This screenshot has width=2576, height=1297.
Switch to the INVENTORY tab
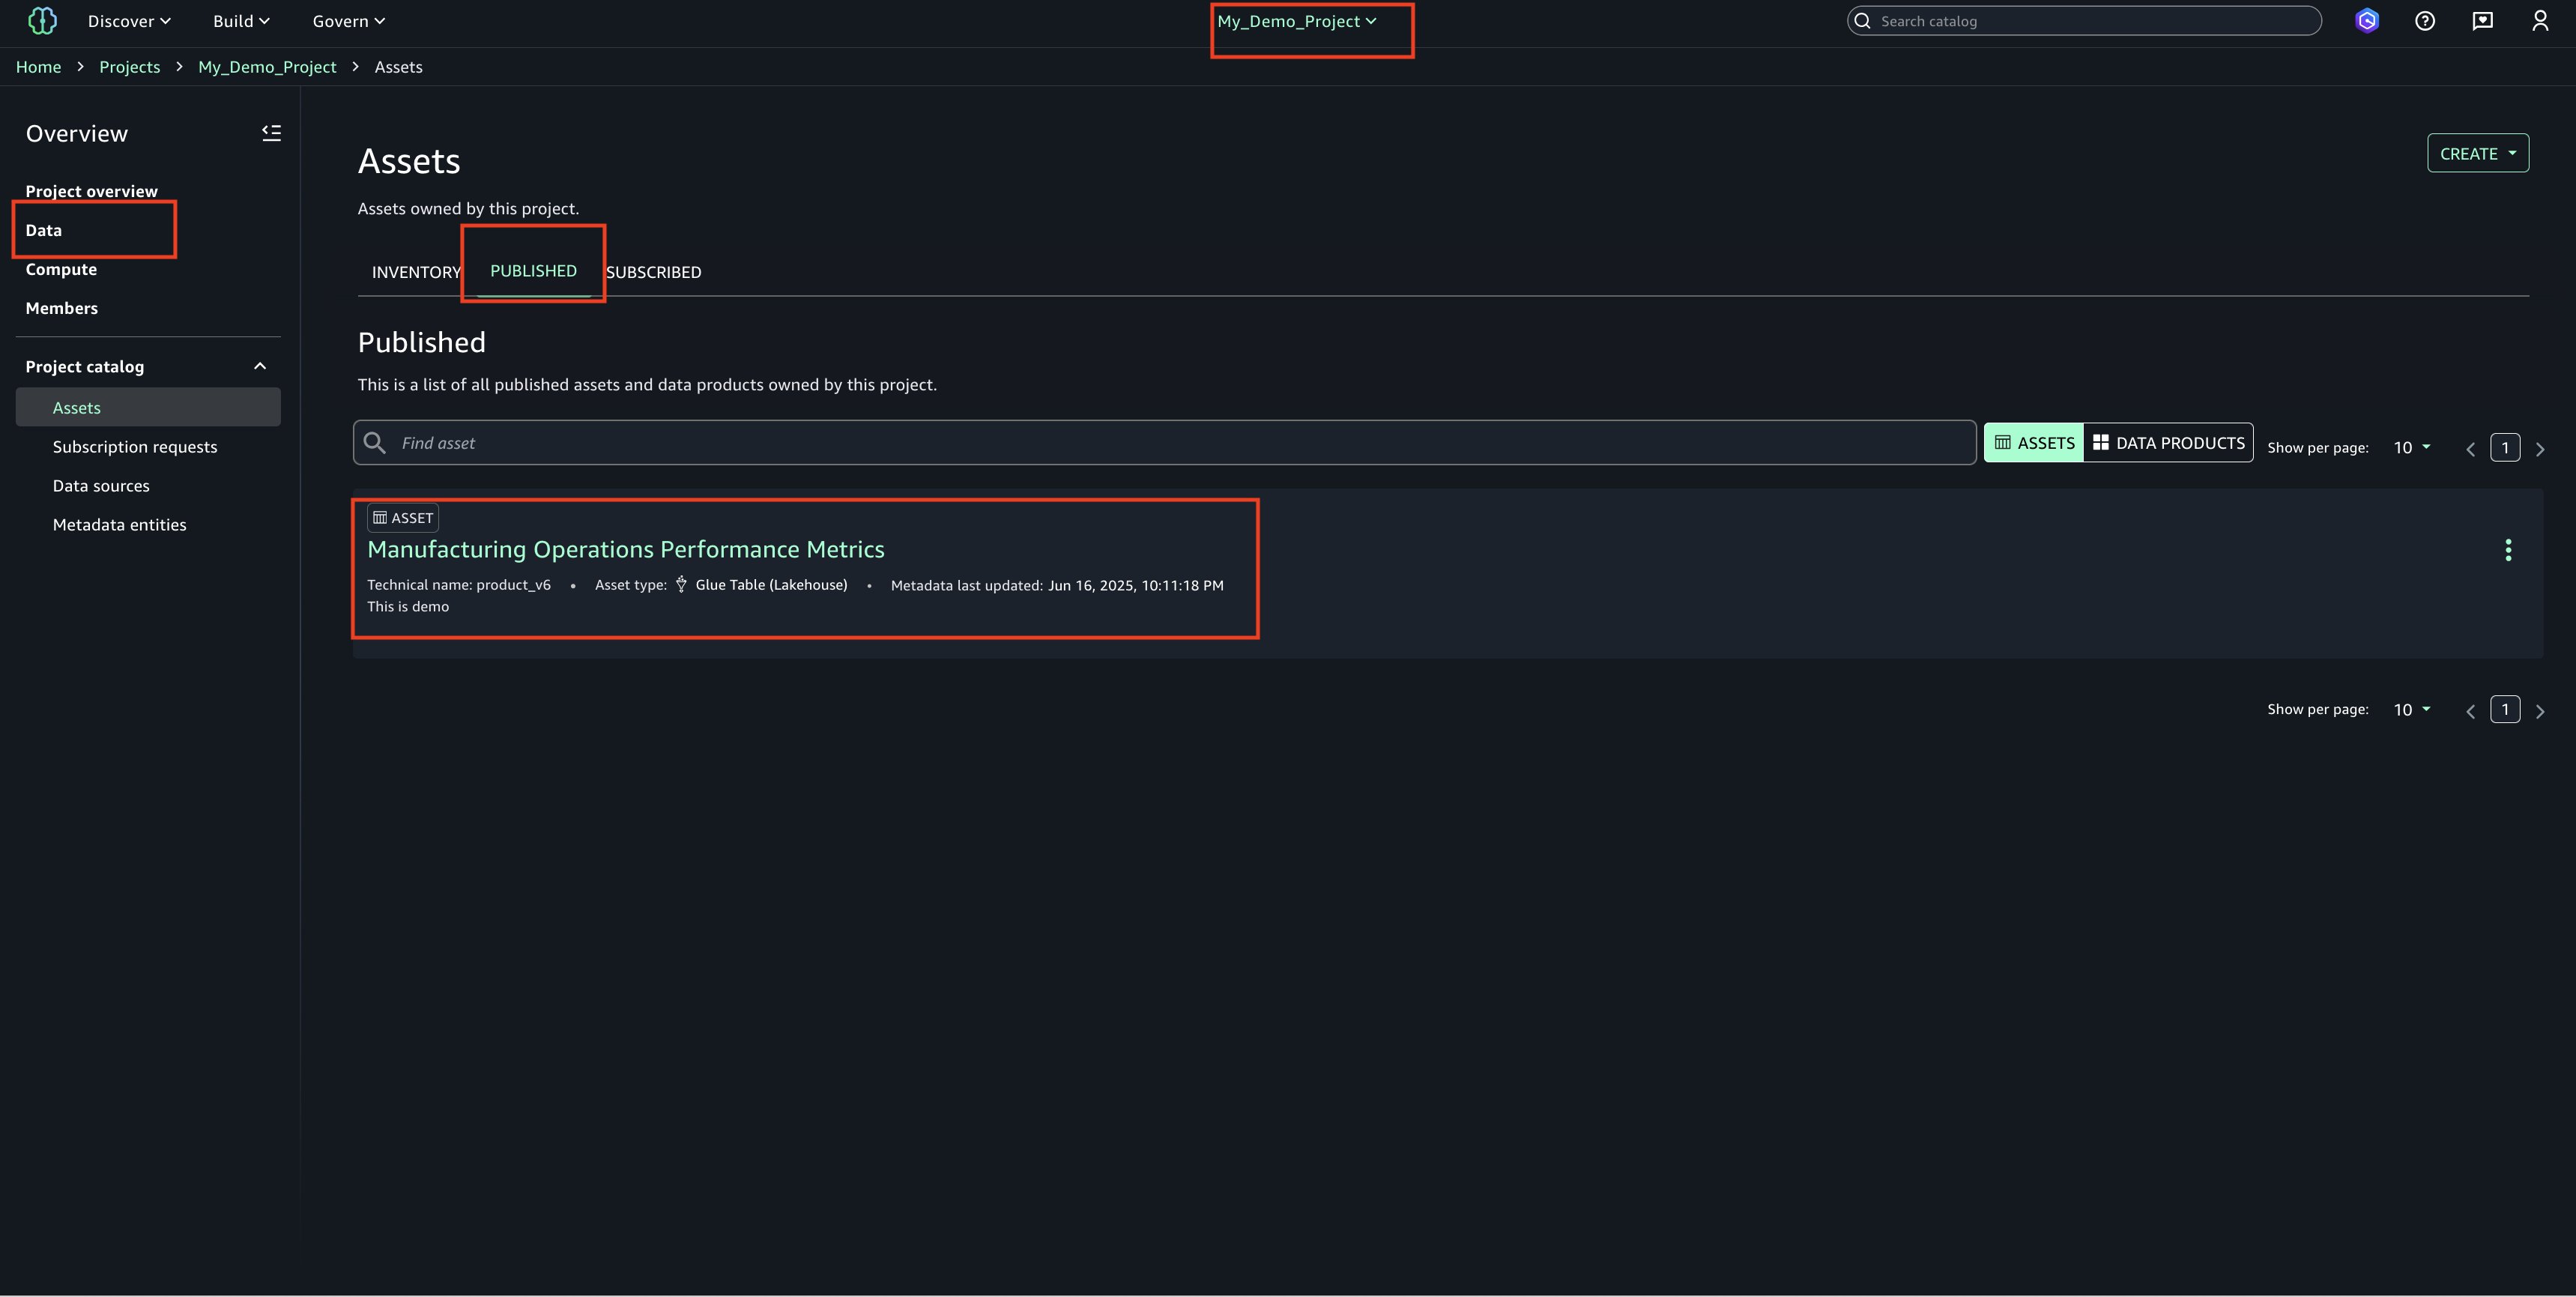coord(416,272)
